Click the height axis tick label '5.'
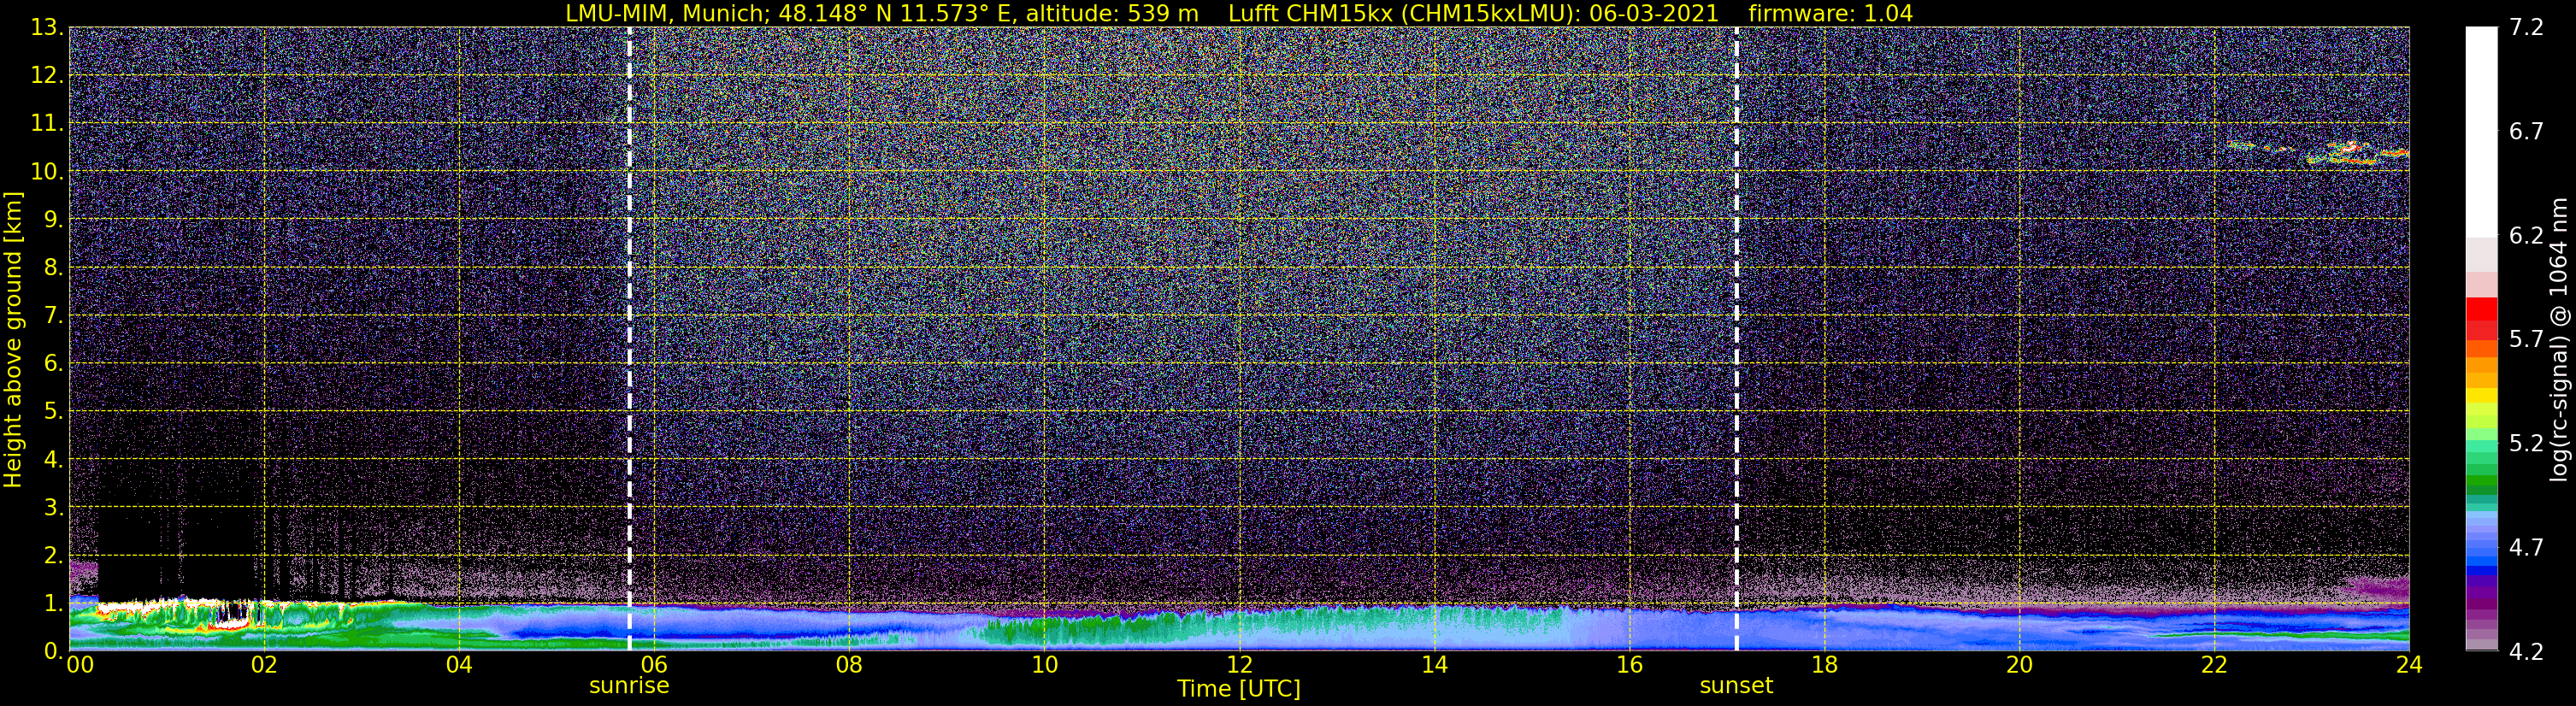The width and height of the screenshot is (2576, 706). point(53,412)
